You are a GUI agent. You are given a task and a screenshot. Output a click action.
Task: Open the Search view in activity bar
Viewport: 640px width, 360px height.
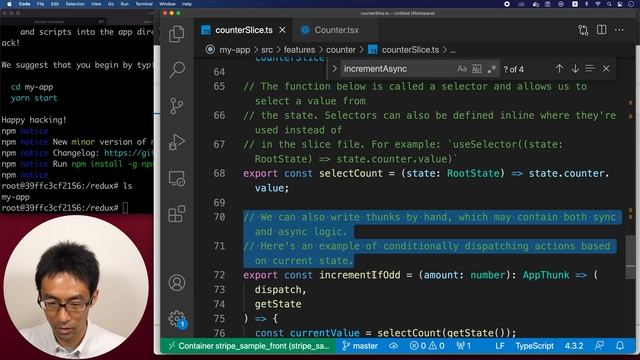177,70
